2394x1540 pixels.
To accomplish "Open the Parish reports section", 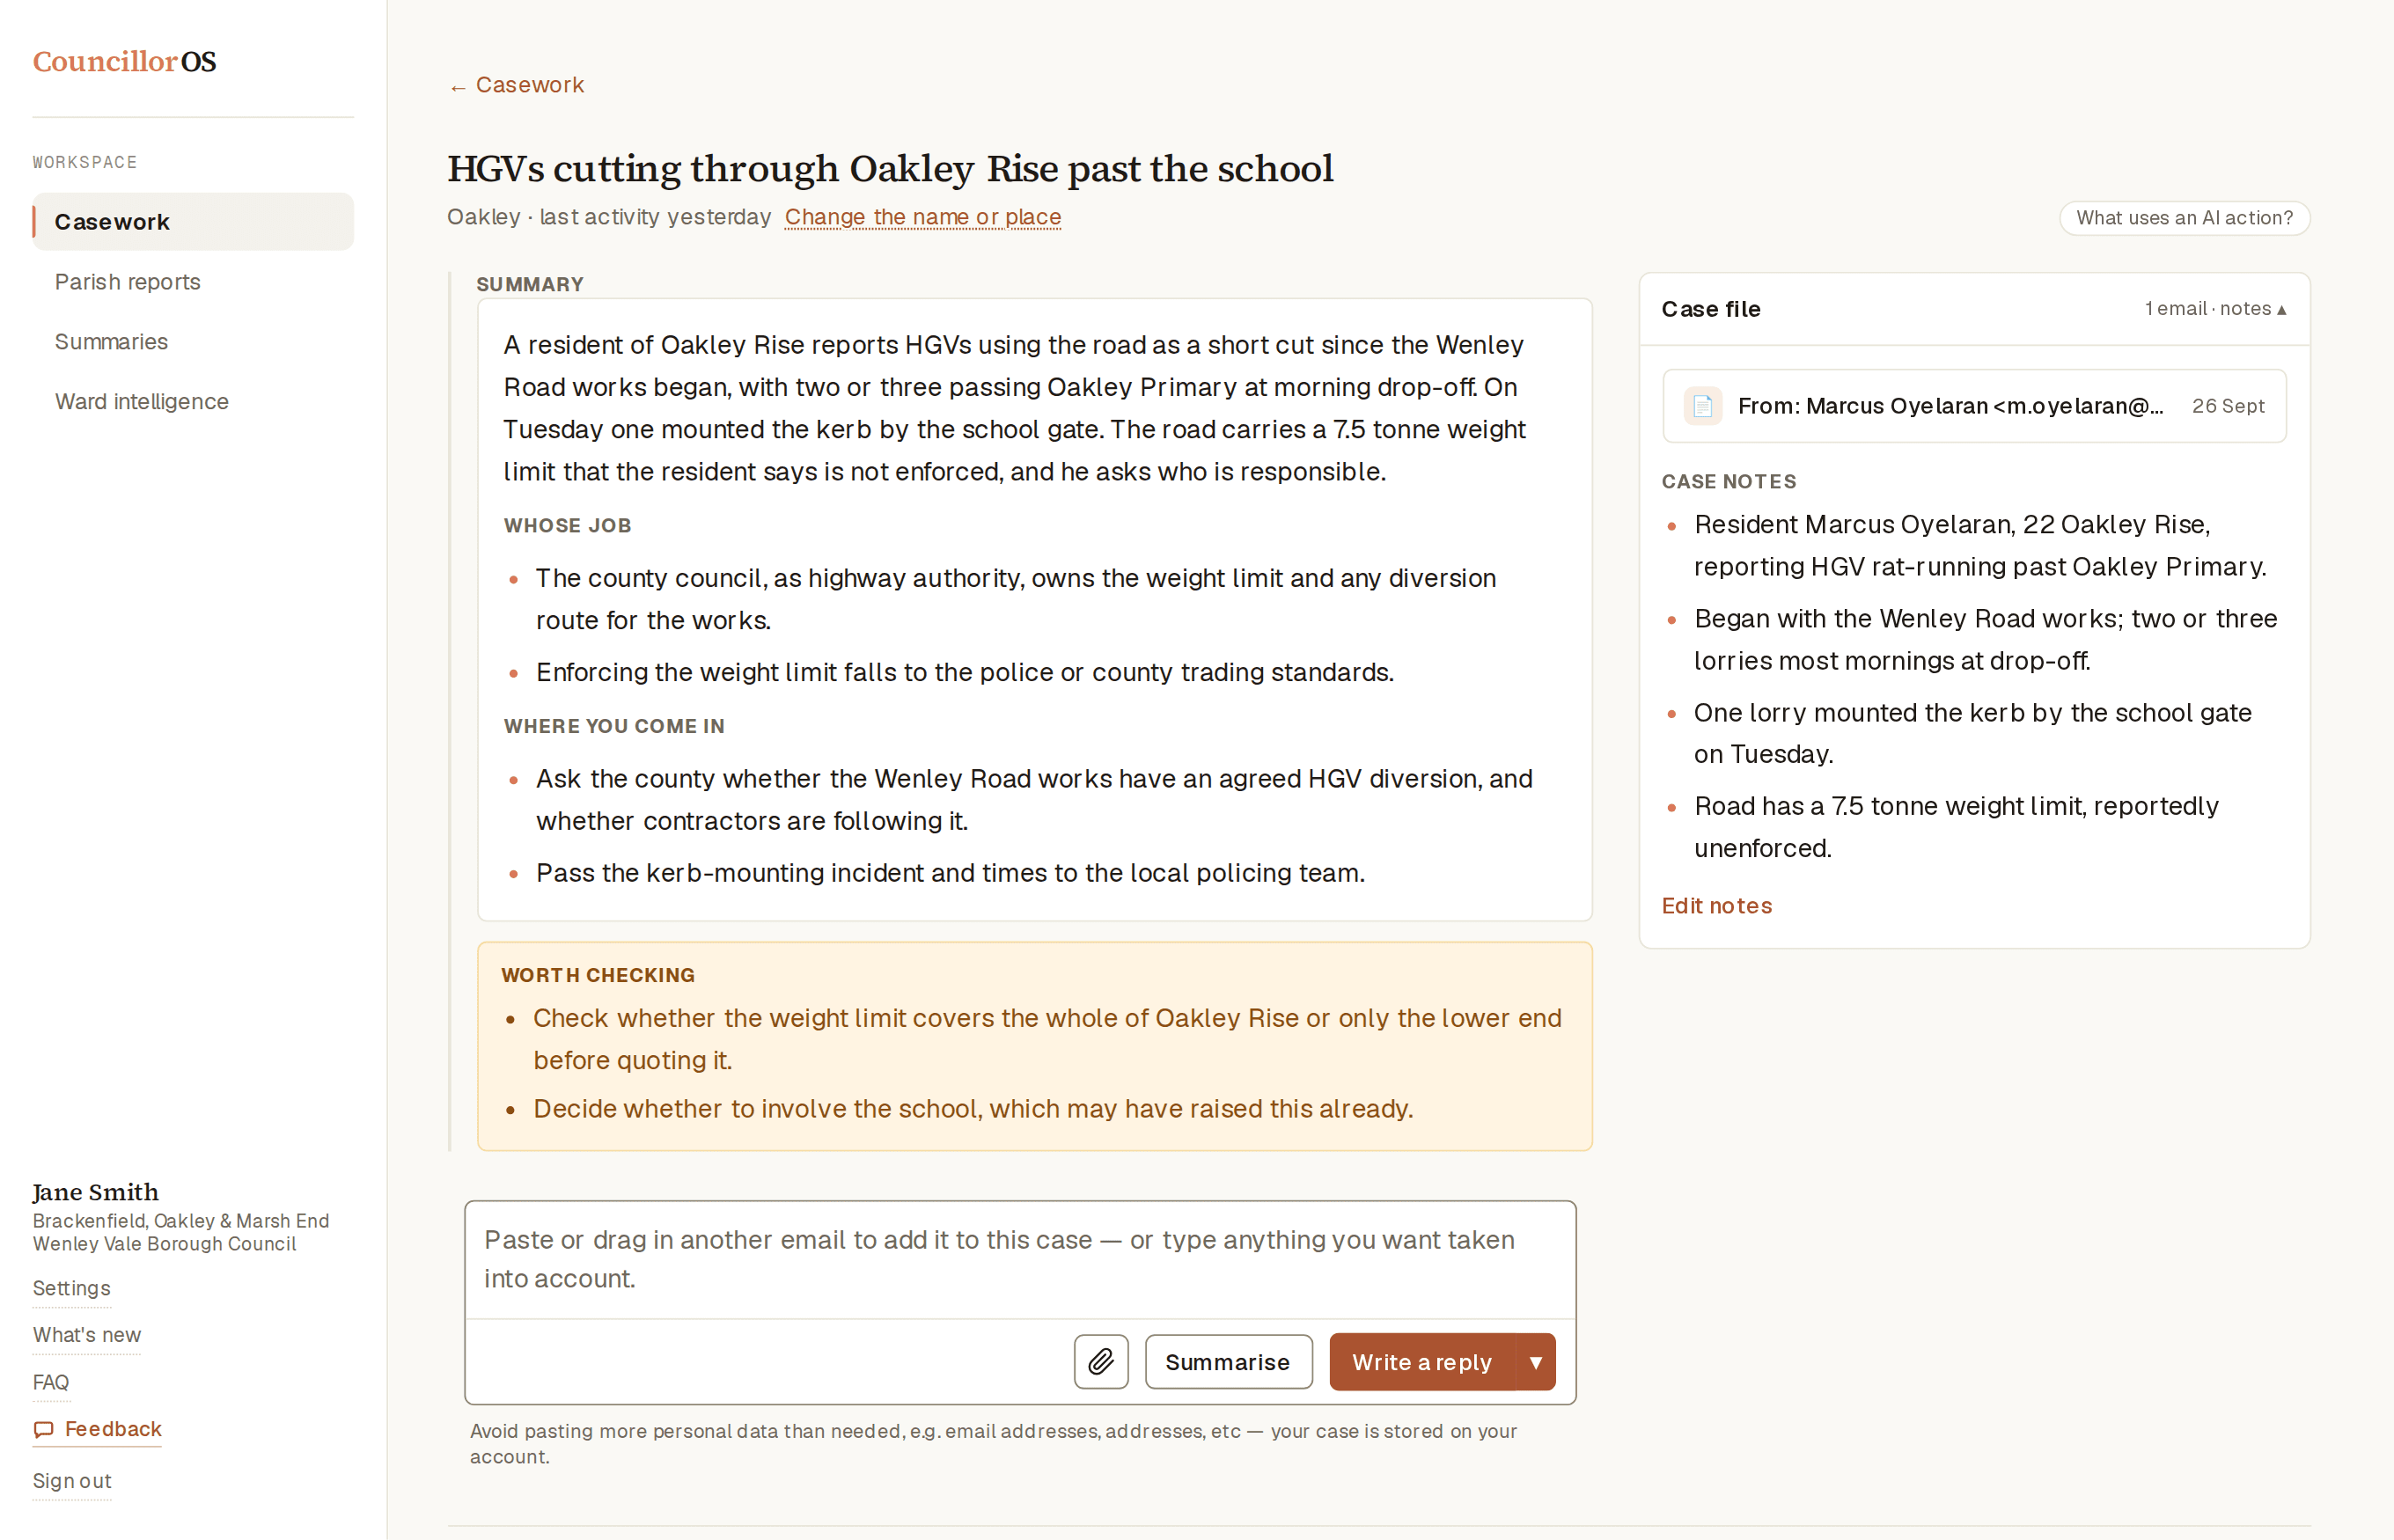I will (x=128, y=282).
